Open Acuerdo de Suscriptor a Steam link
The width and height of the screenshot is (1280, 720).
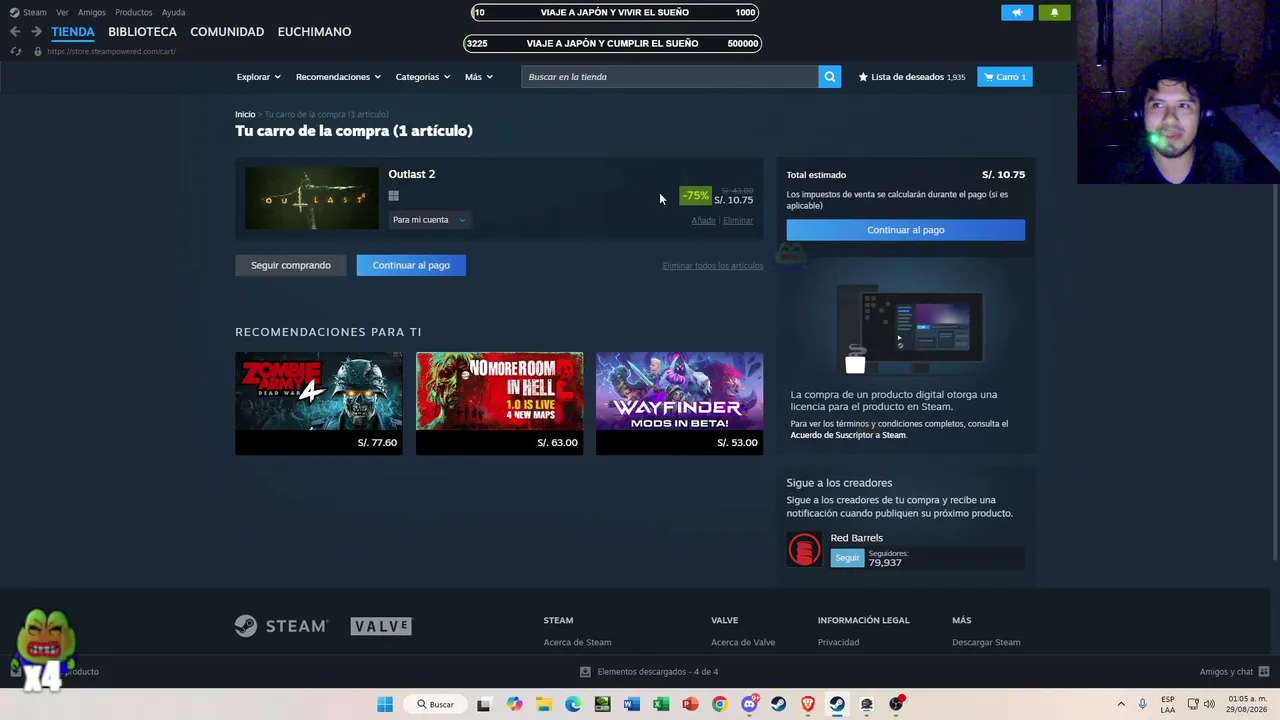point(848,435)
